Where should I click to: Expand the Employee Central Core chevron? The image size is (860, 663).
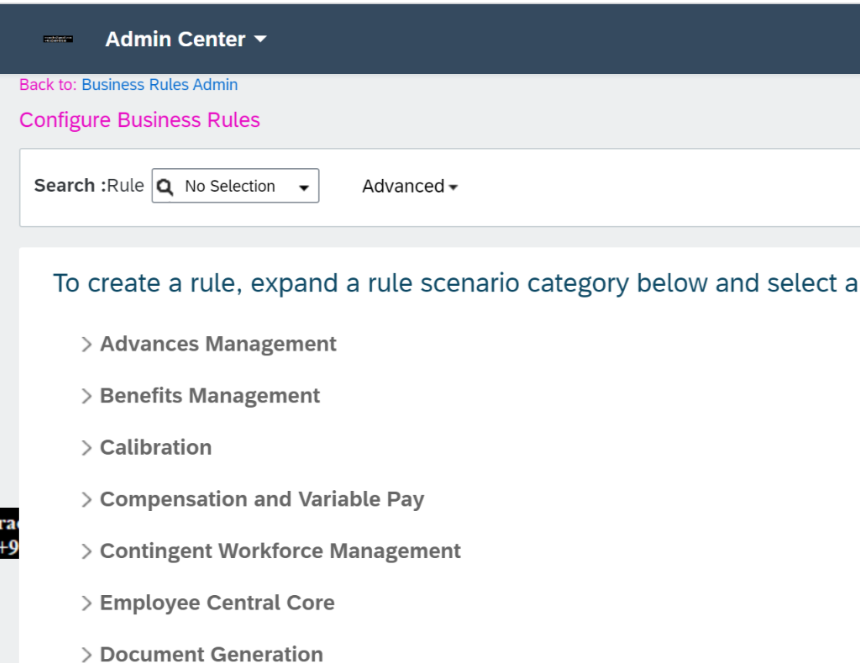tap(86, 603)
